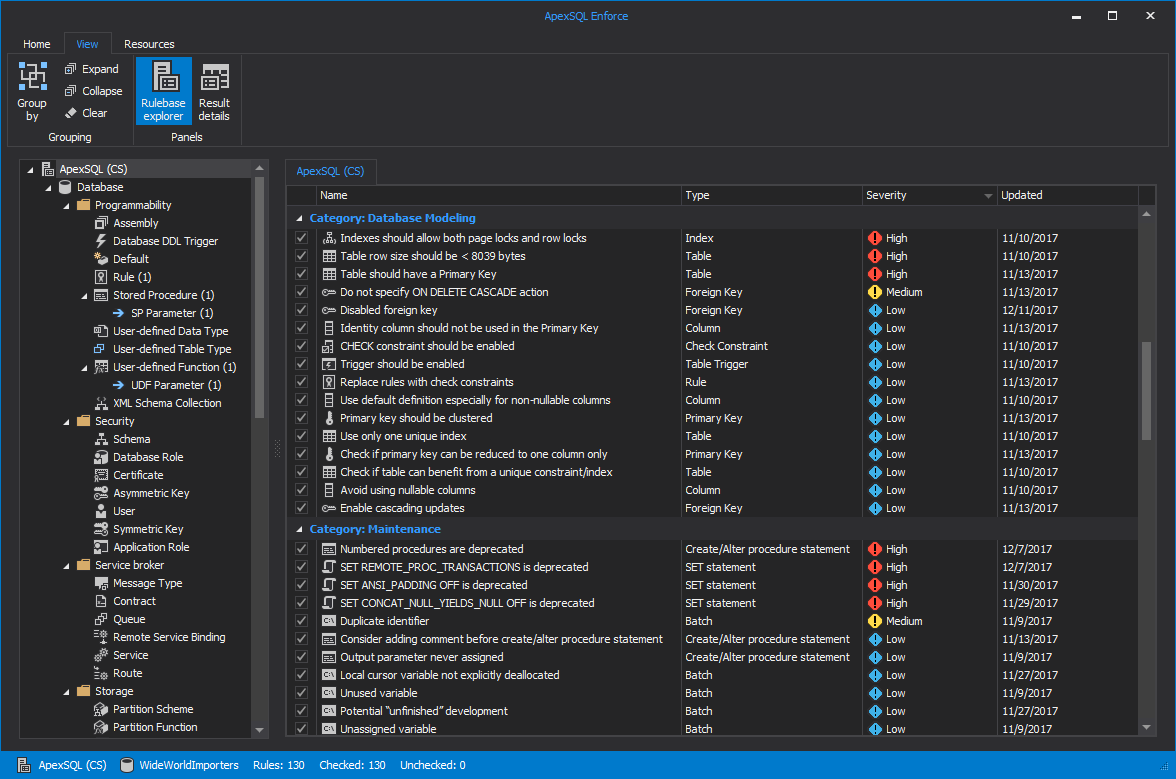
Task: Collapse the Security folder
Action: [x=67, y=421]
